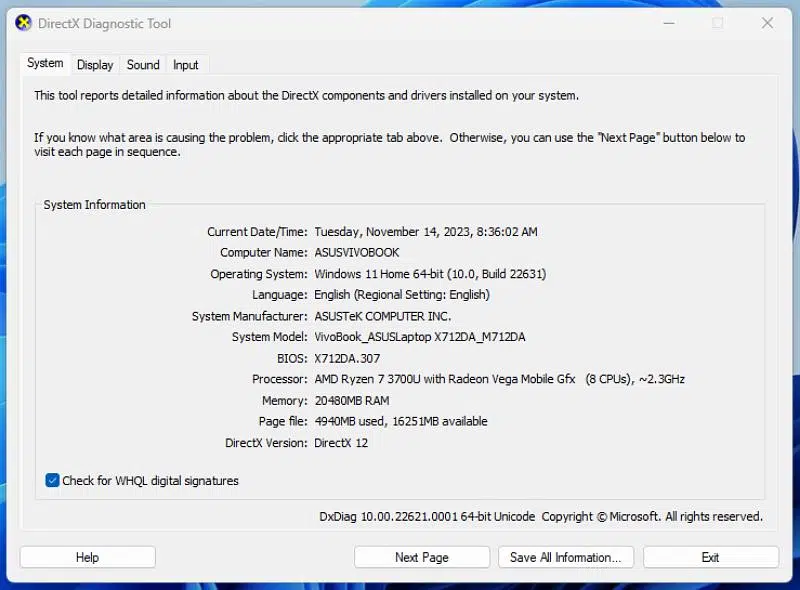Click the DirectX icon in the title bar
Screen dimensions: 800x590
click(x=24, y=22)
